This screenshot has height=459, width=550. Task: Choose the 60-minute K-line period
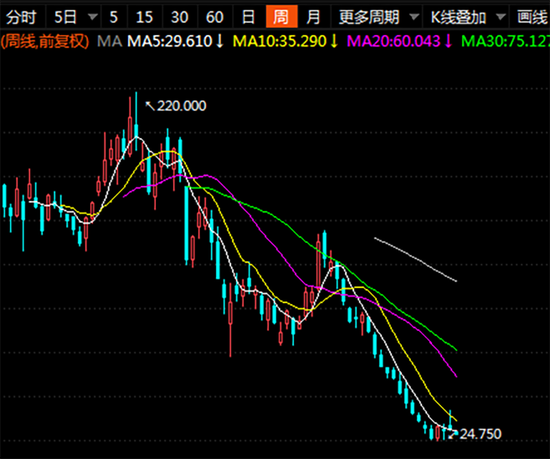[x=215, y=17]
